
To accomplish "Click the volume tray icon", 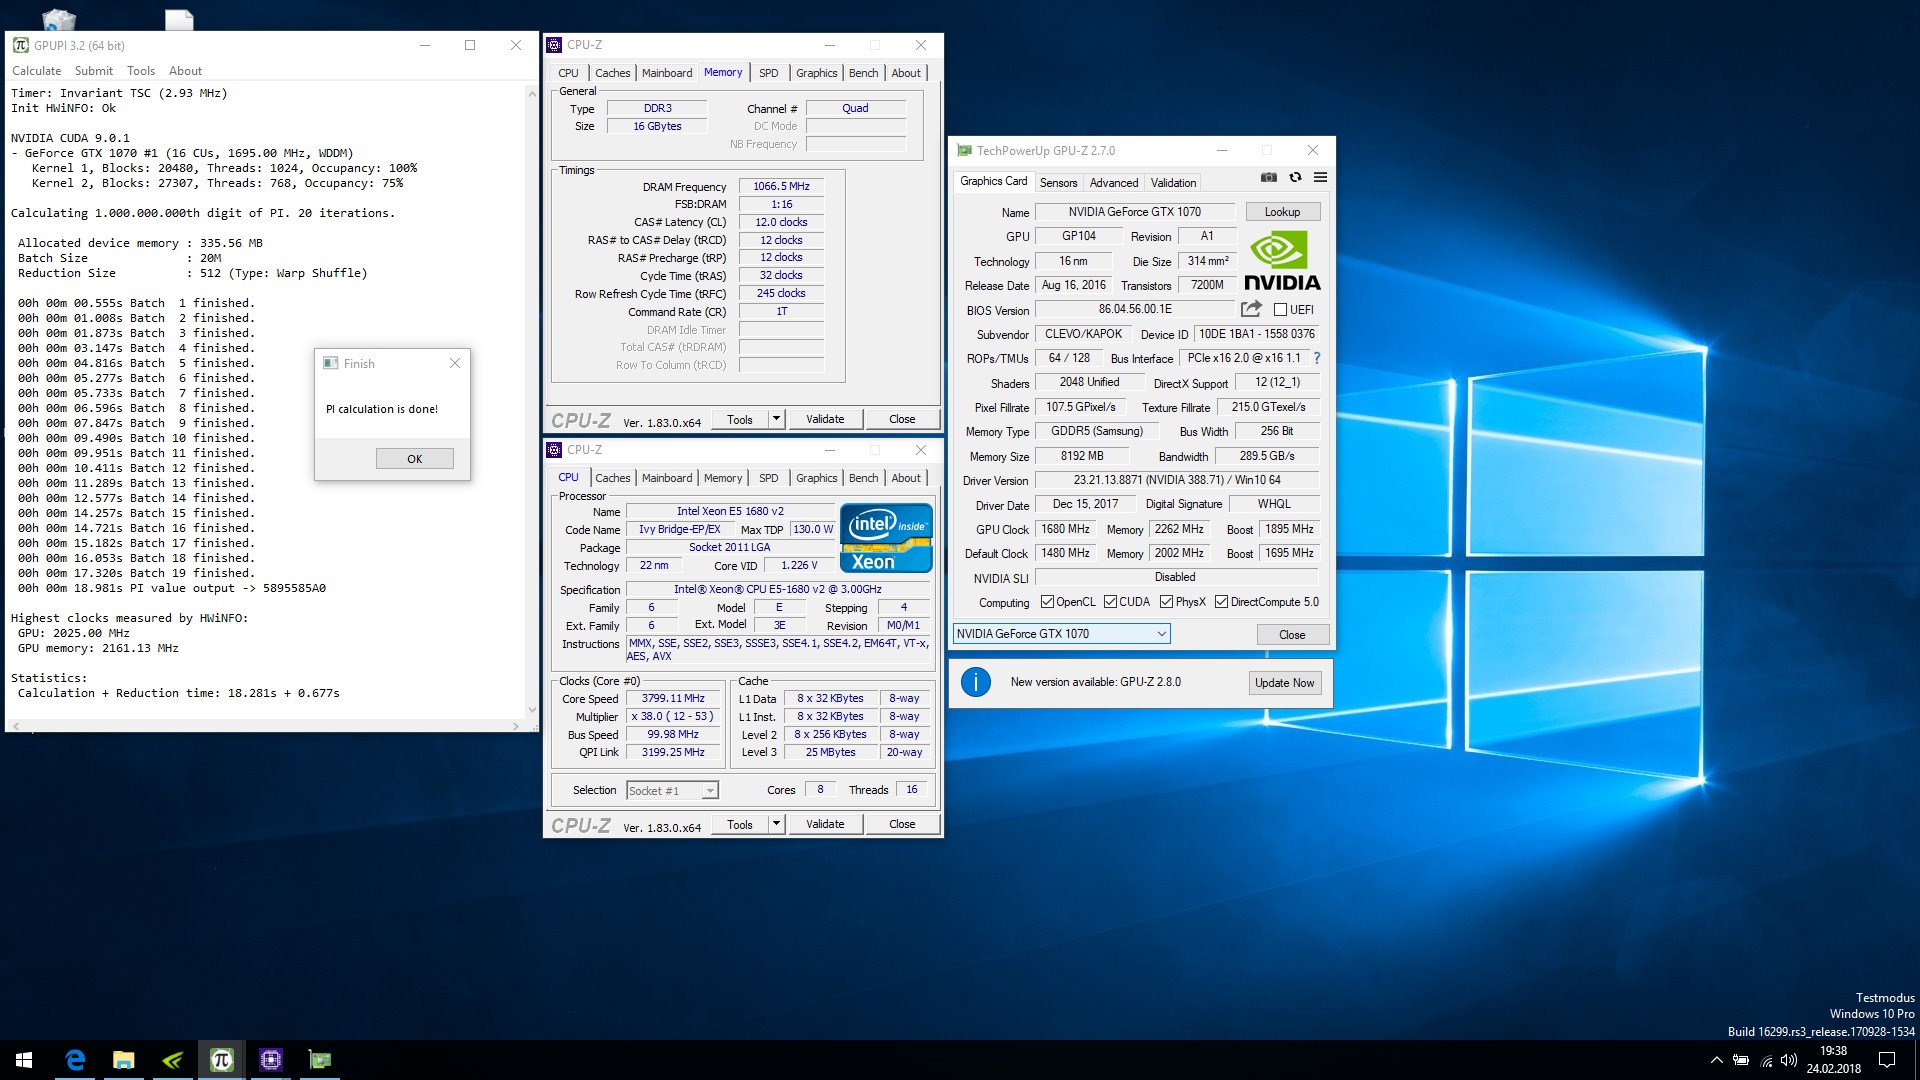I will pos(1789,1060).
